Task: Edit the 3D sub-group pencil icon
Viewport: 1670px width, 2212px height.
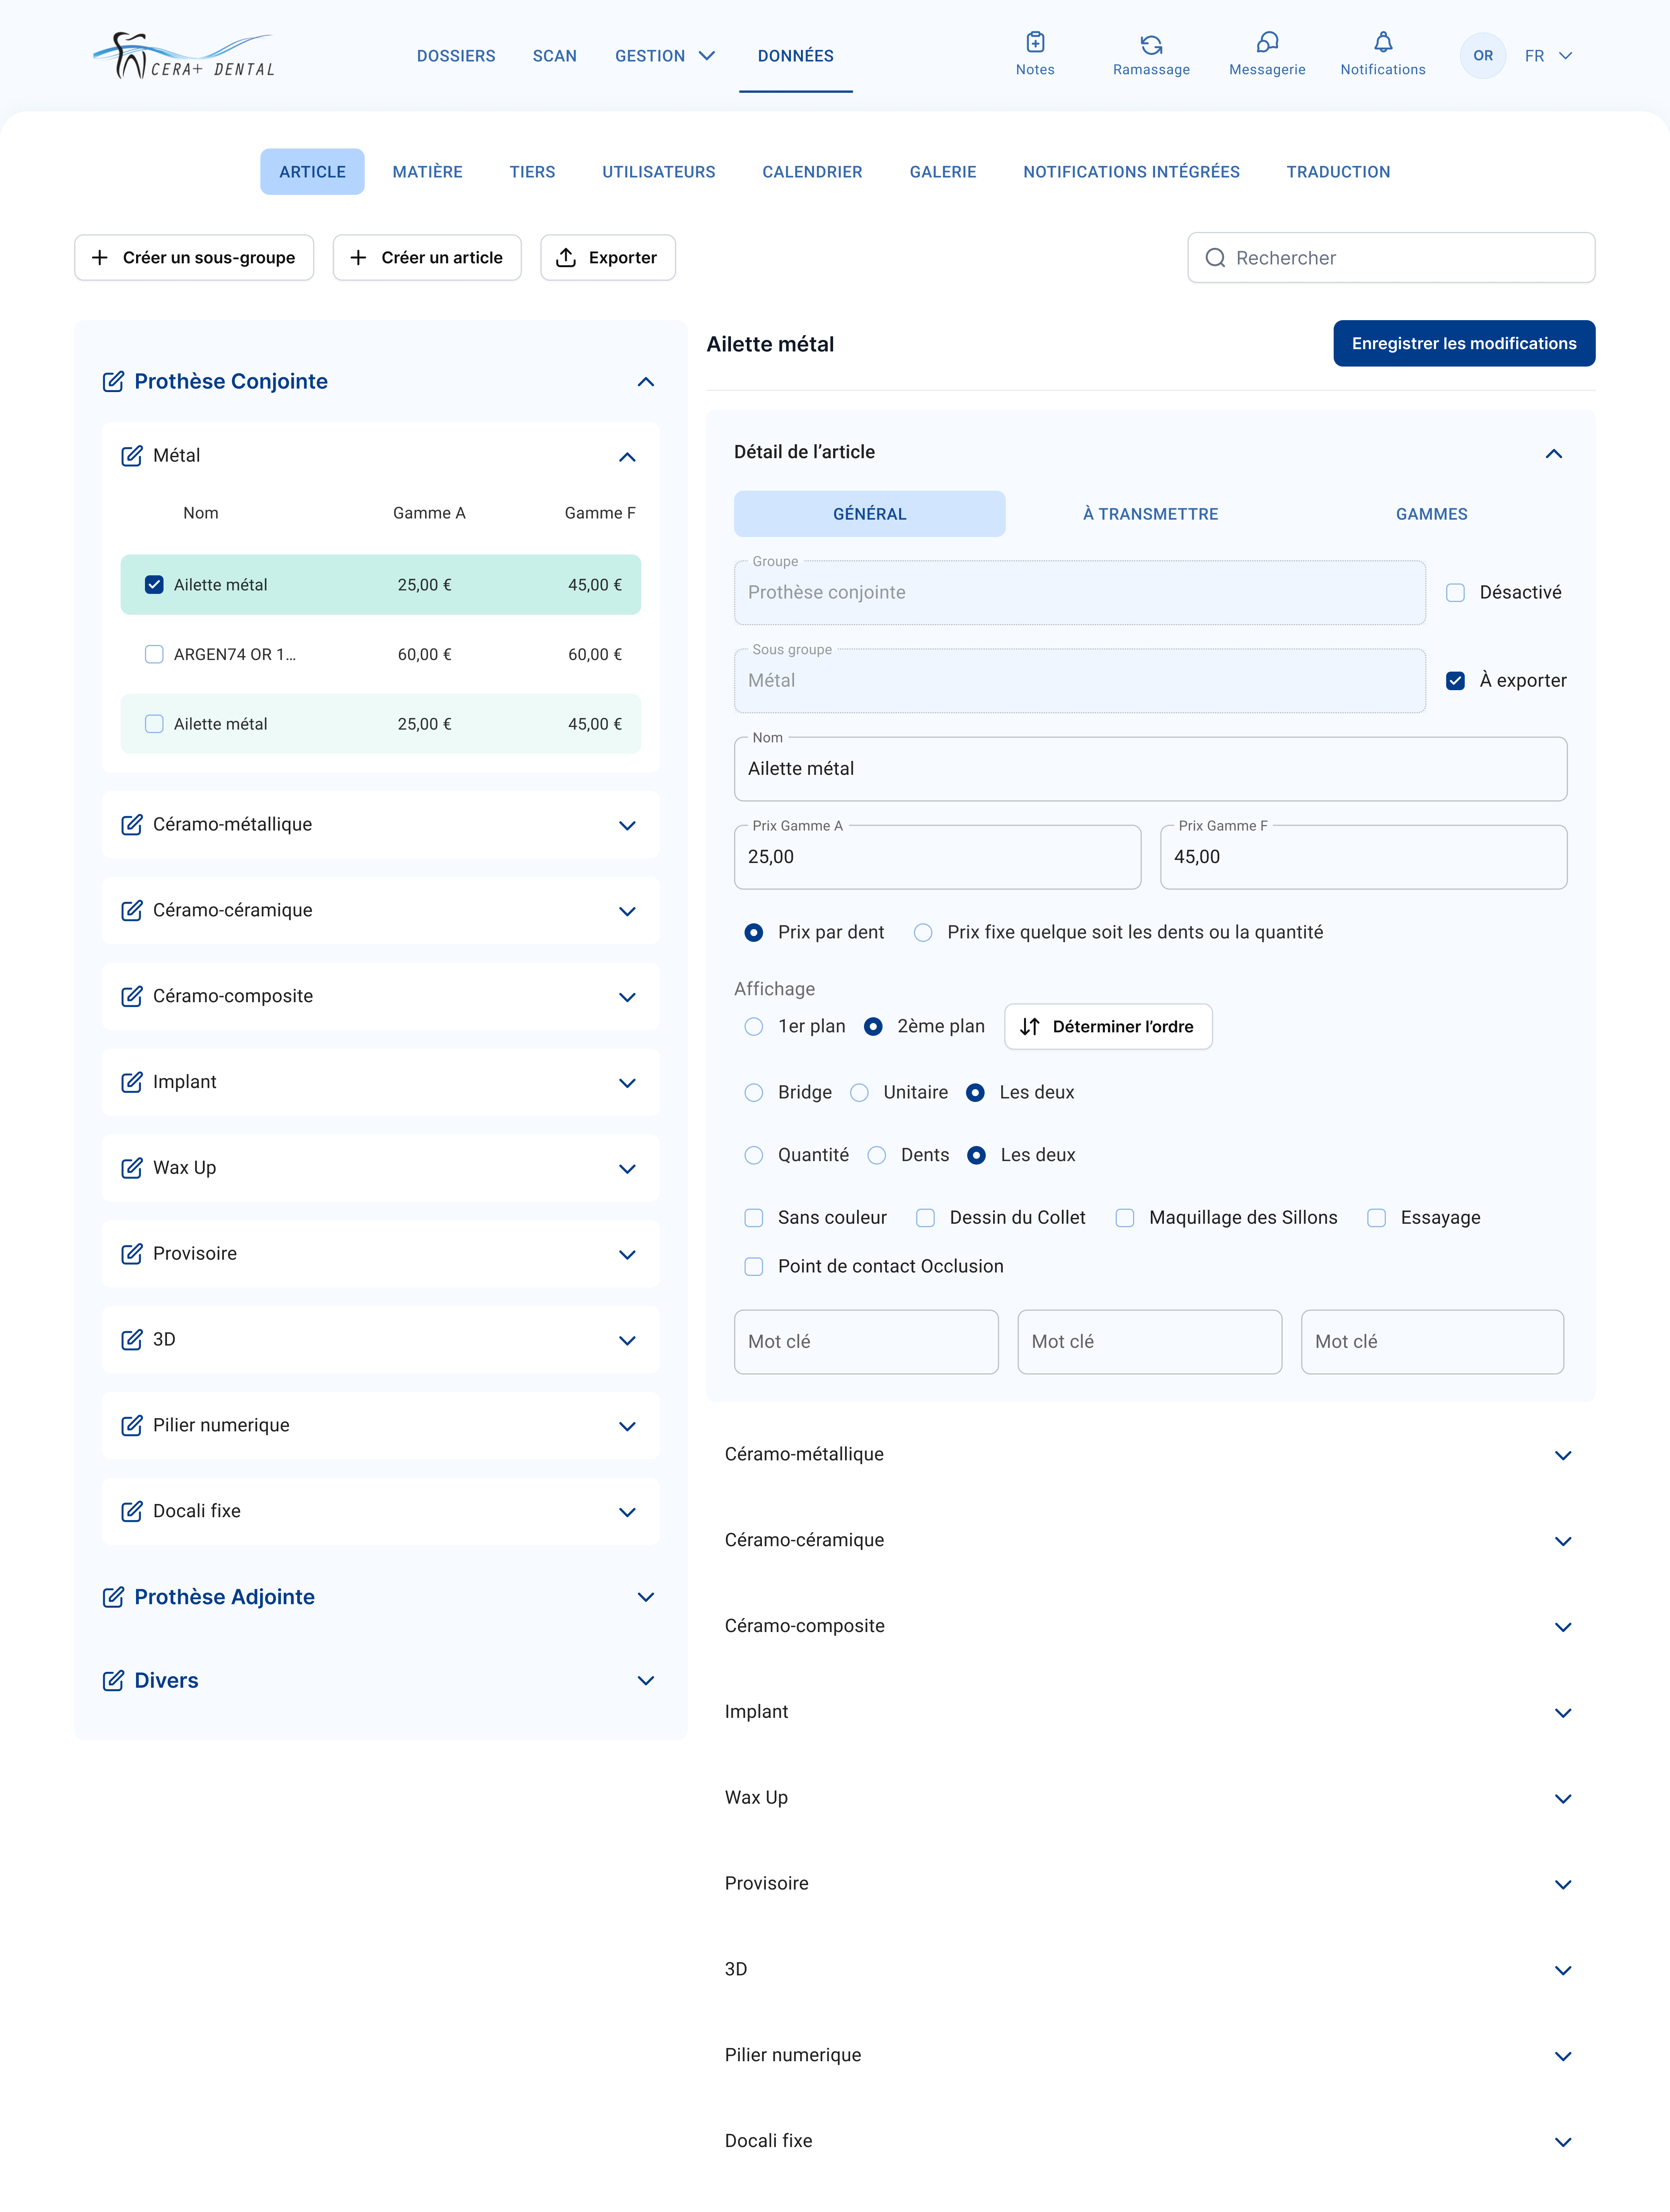Action: 131,1340
